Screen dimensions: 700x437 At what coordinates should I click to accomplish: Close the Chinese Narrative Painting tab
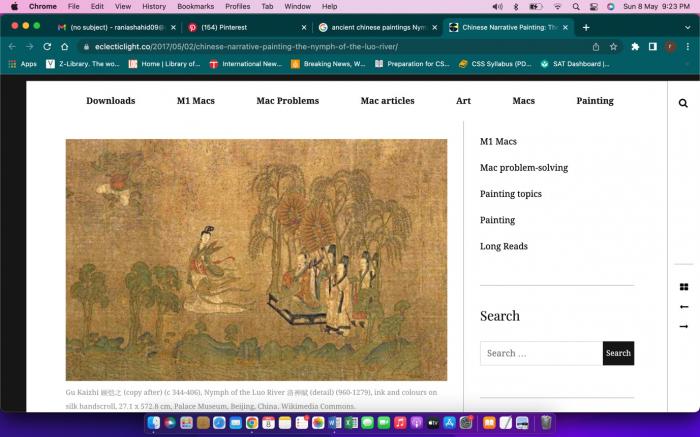pyautogui.click(x=565, y=27)
